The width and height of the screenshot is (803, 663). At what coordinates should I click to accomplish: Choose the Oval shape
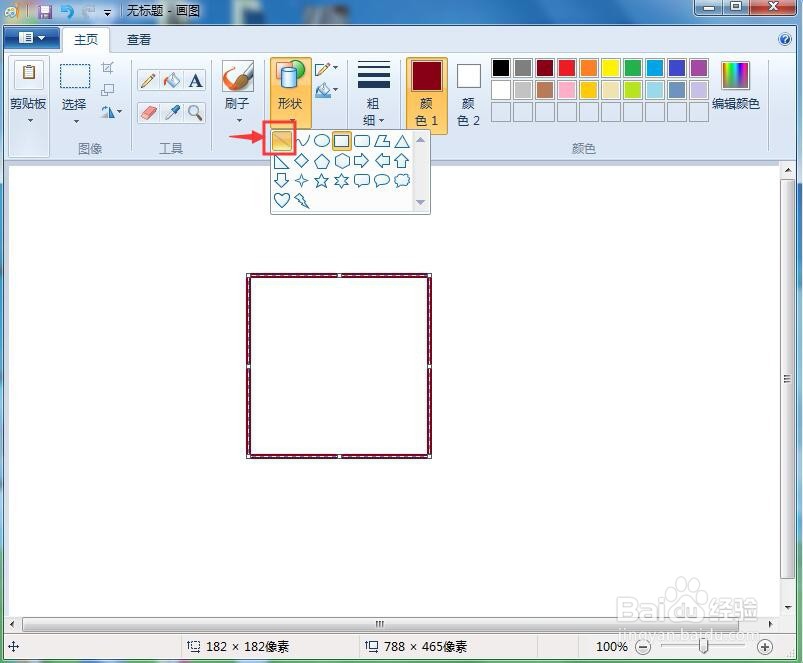tap(322, 140)
